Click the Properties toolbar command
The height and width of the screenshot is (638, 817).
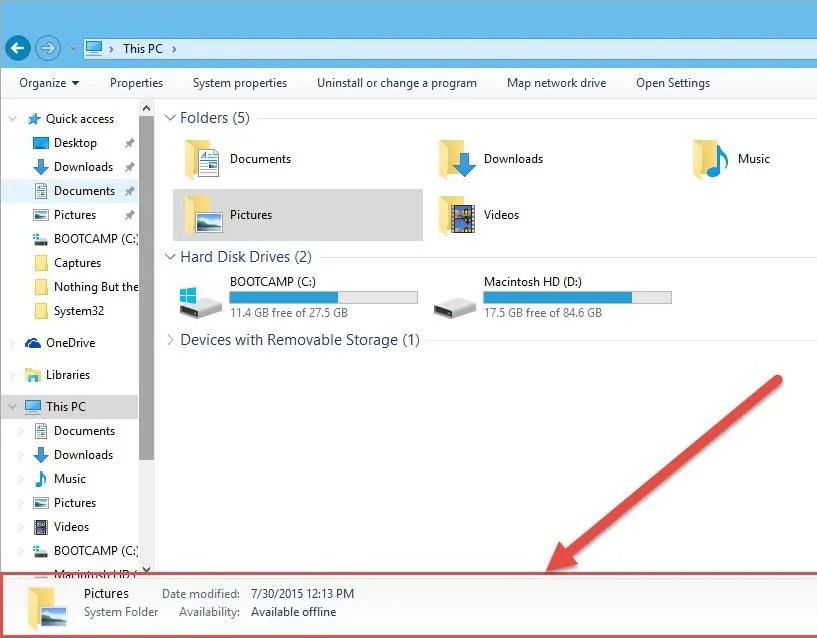137,83
